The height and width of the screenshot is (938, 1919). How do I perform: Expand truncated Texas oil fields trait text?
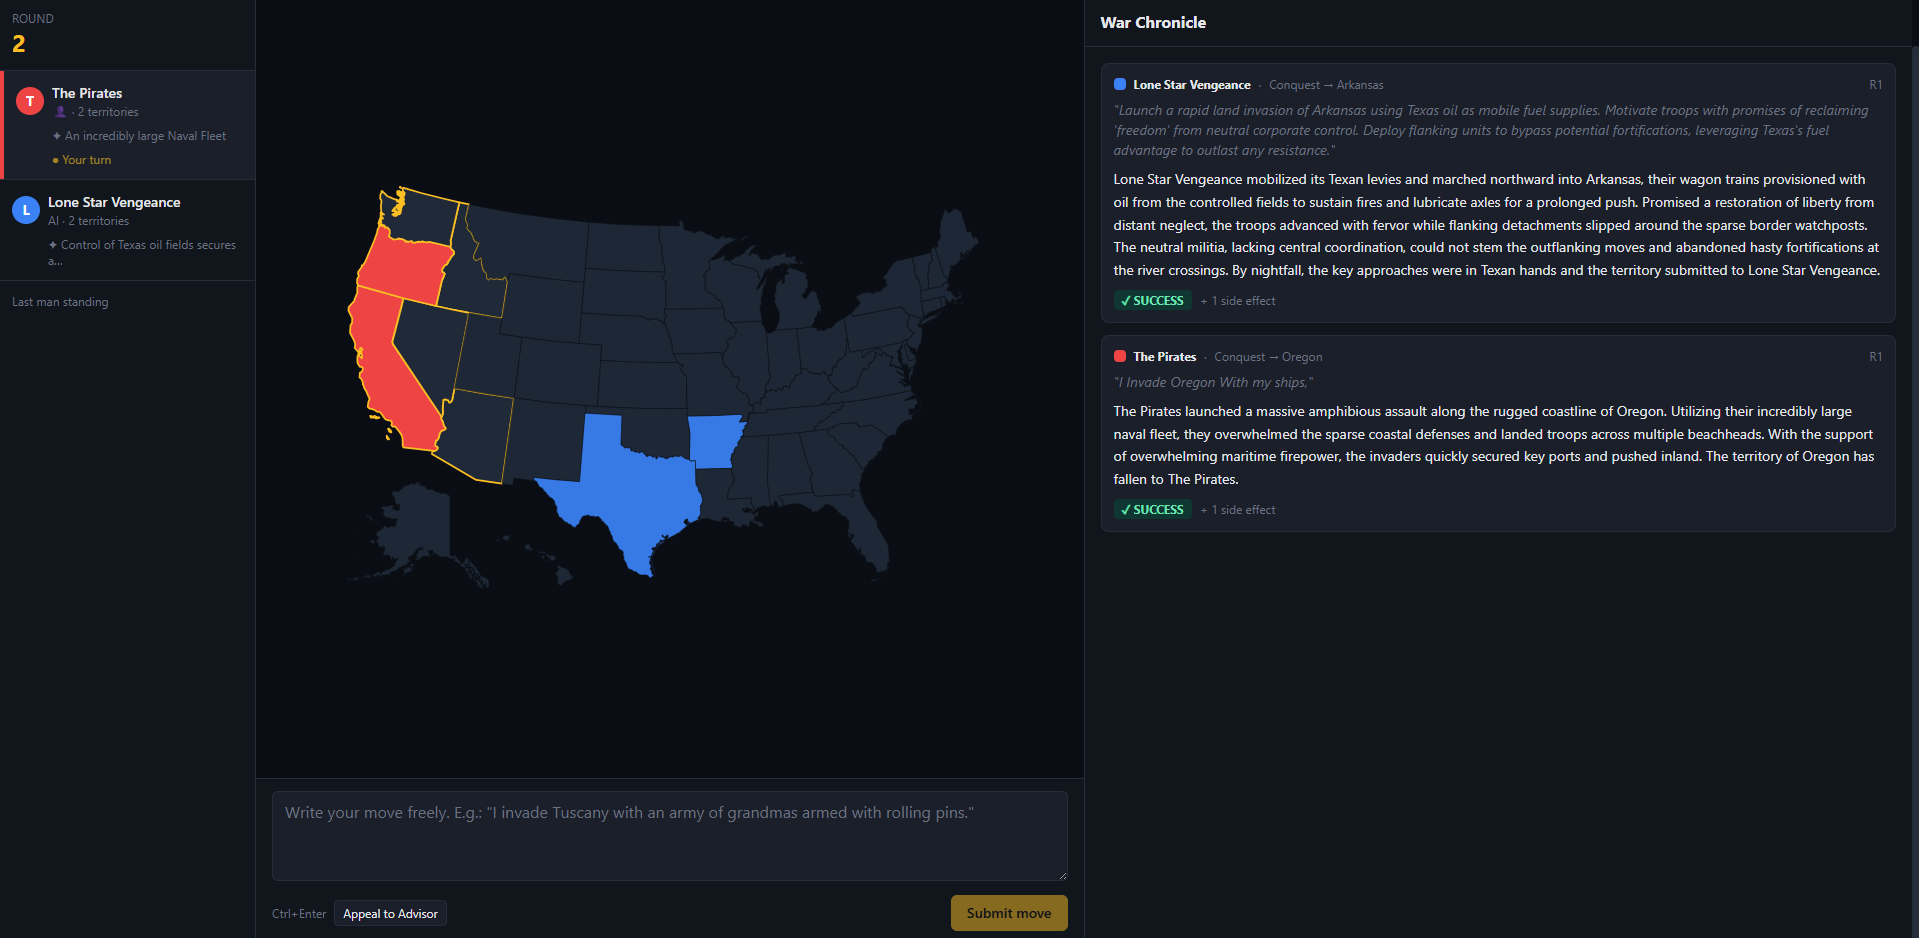click(142, 252)
